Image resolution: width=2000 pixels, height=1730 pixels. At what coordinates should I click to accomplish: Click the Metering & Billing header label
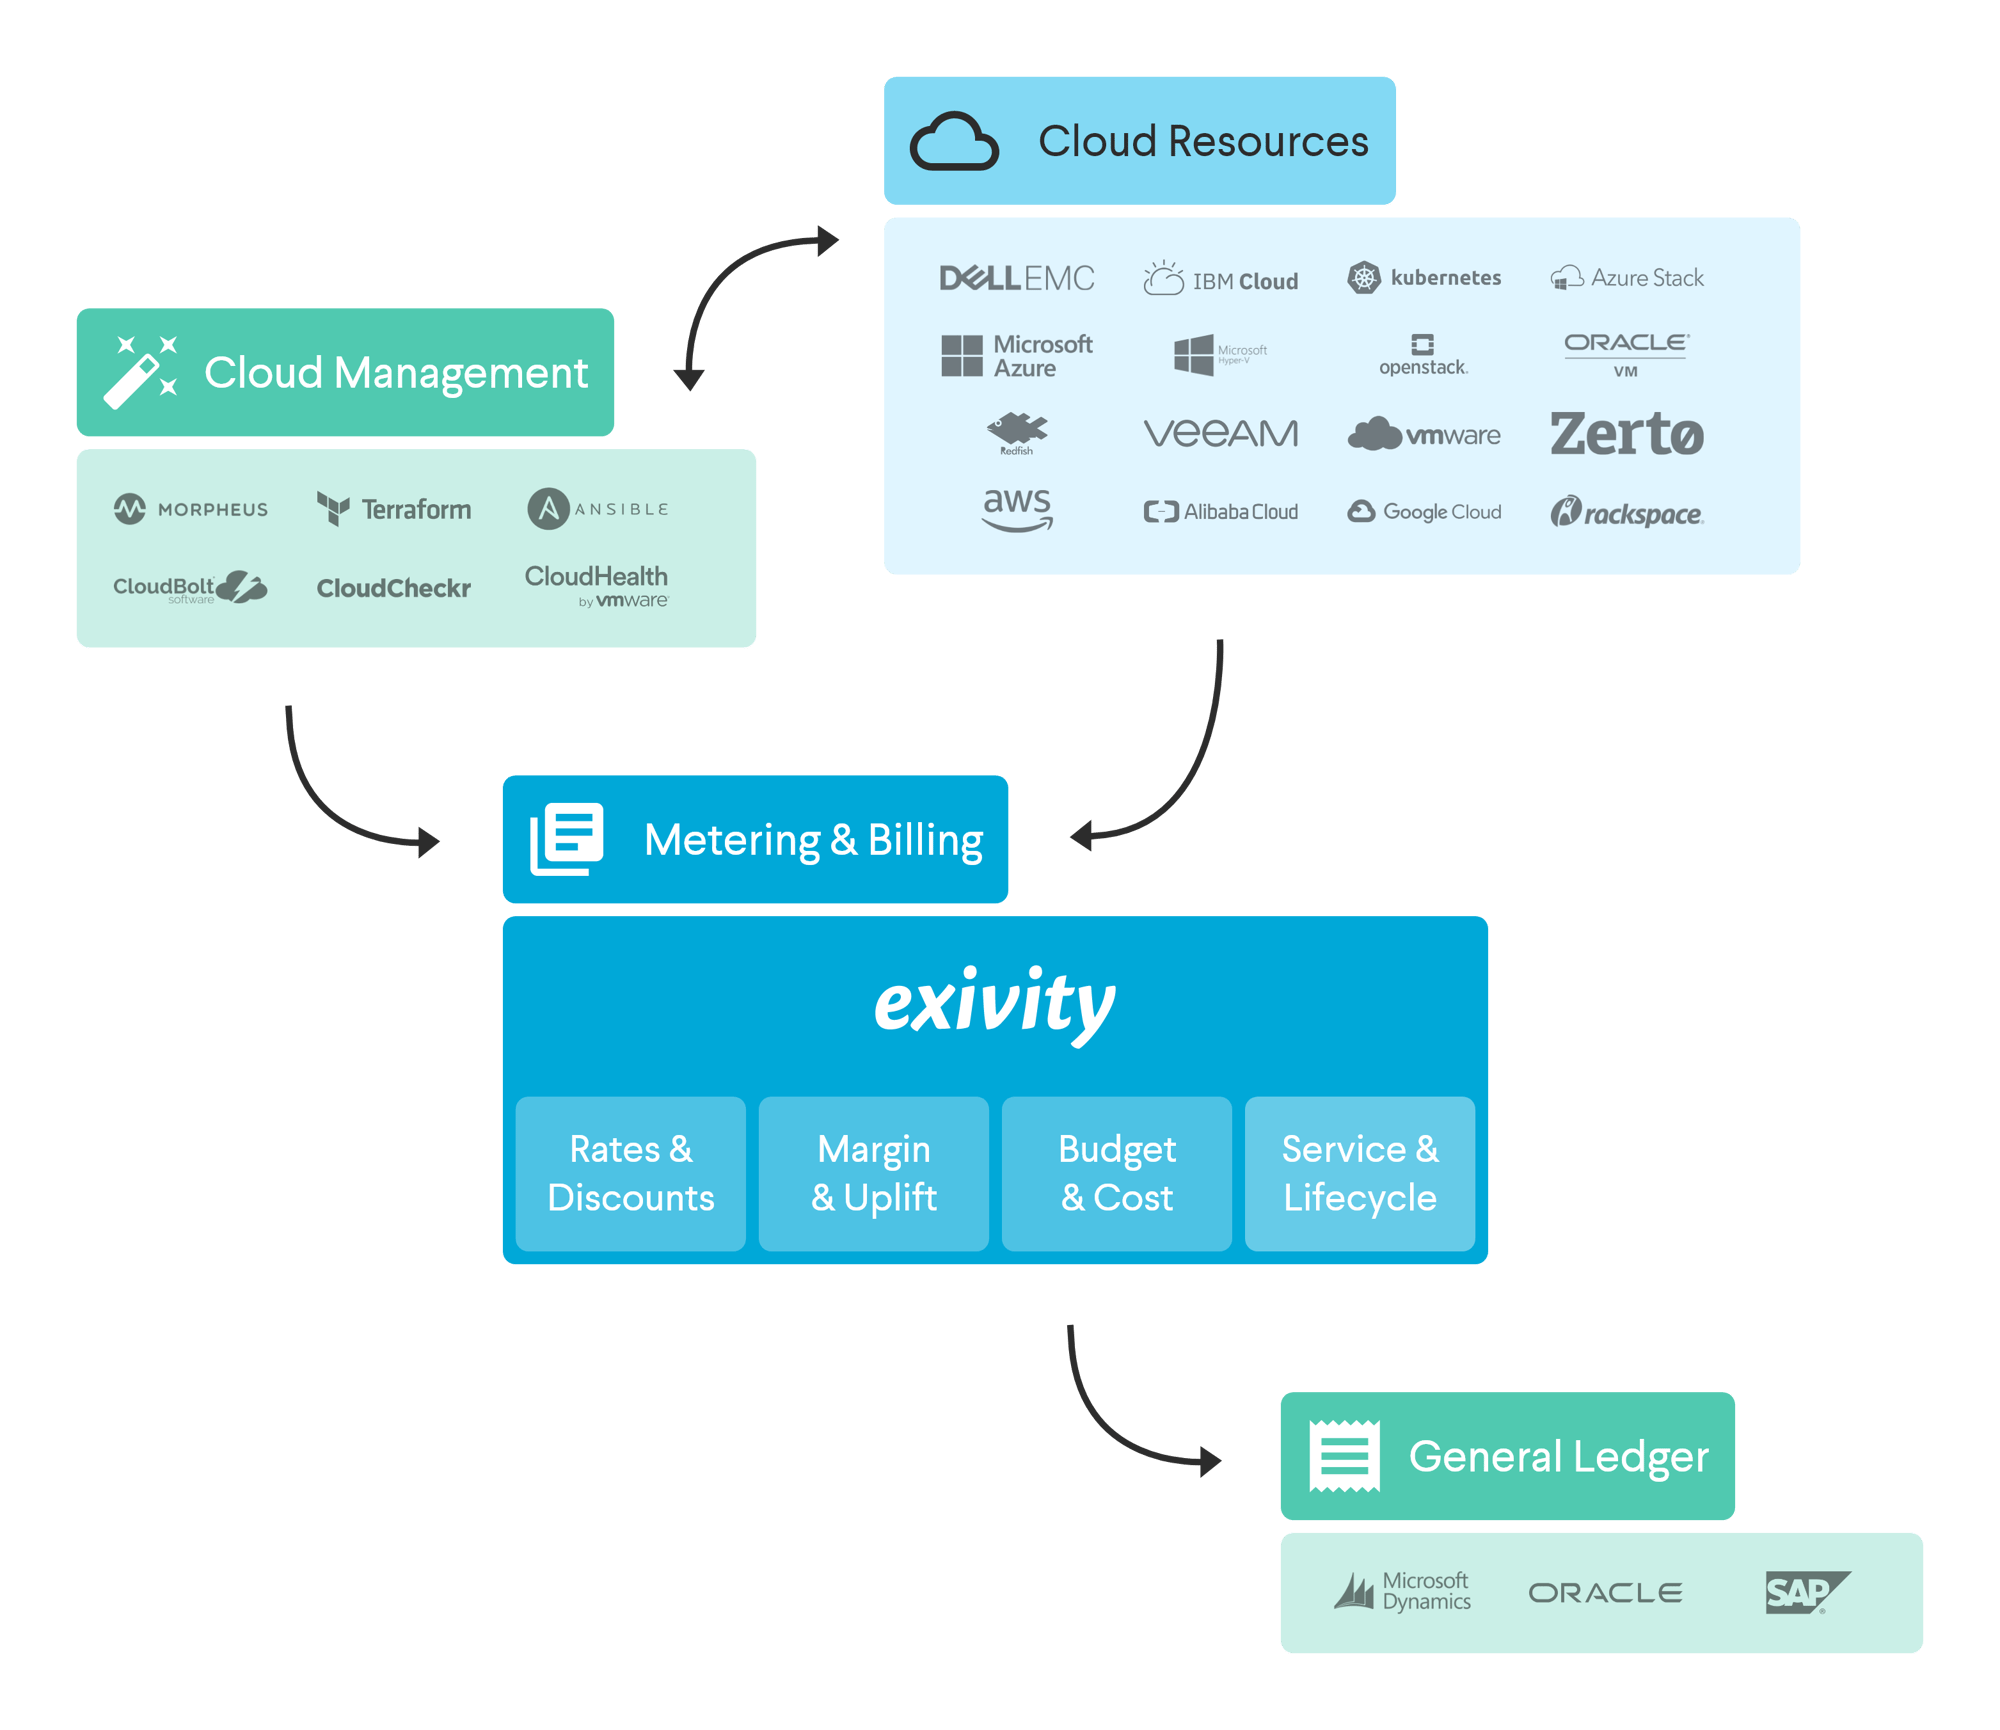813,840
